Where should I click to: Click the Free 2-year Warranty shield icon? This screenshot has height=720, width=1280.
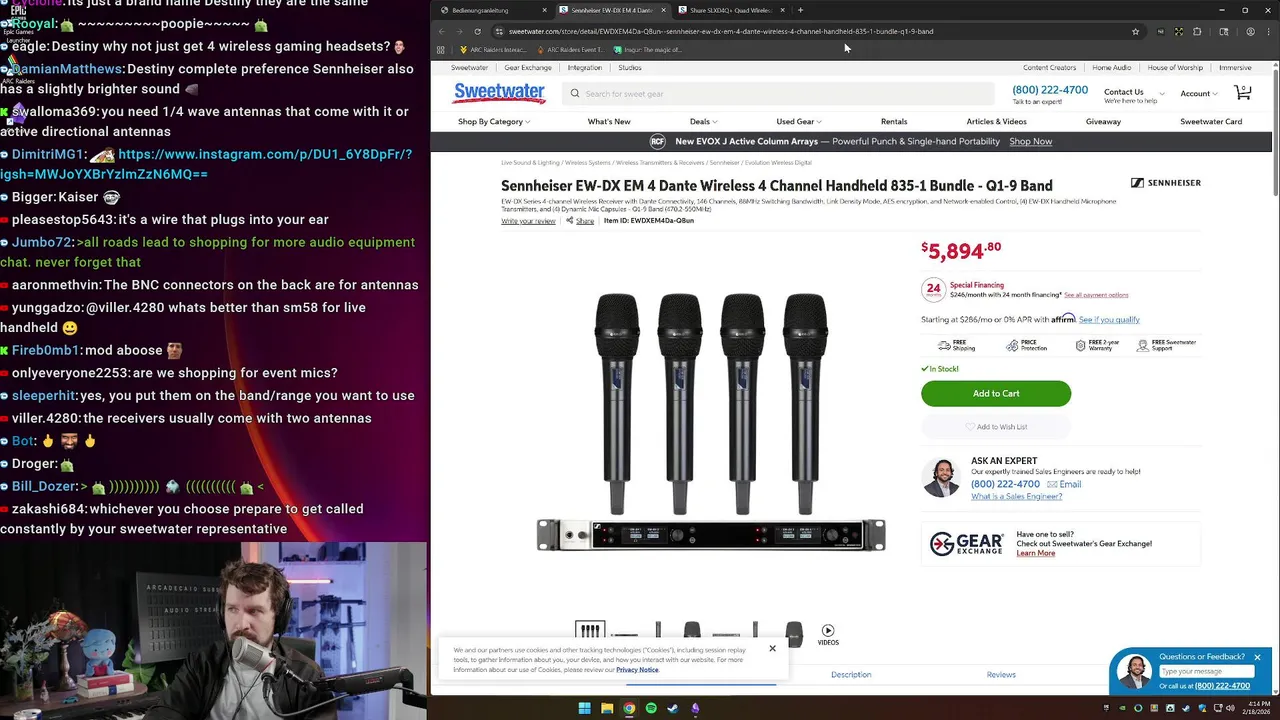coord(1080,345)
